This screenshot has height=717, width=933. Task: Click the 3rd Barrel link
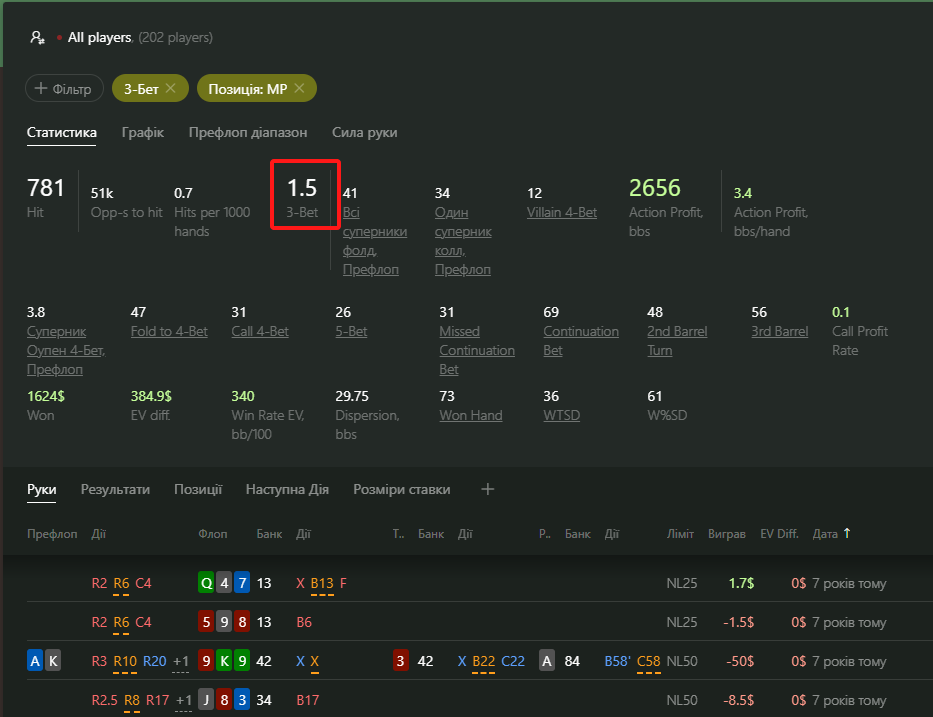coord(779,331)
